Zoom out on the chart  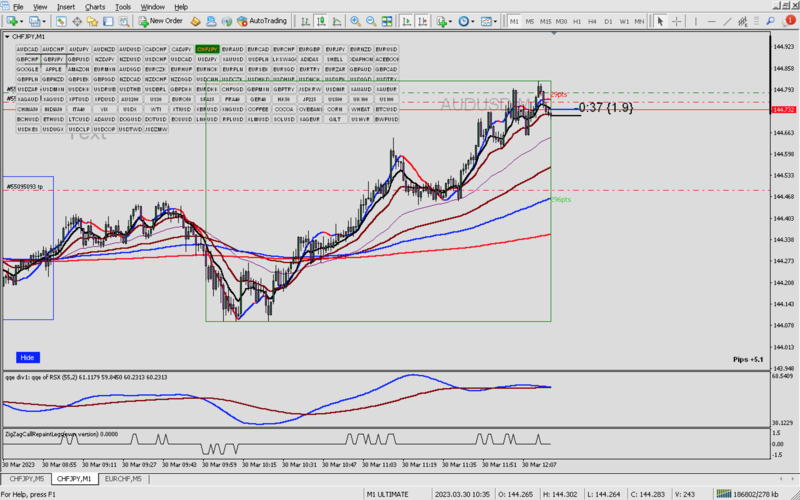371,21
